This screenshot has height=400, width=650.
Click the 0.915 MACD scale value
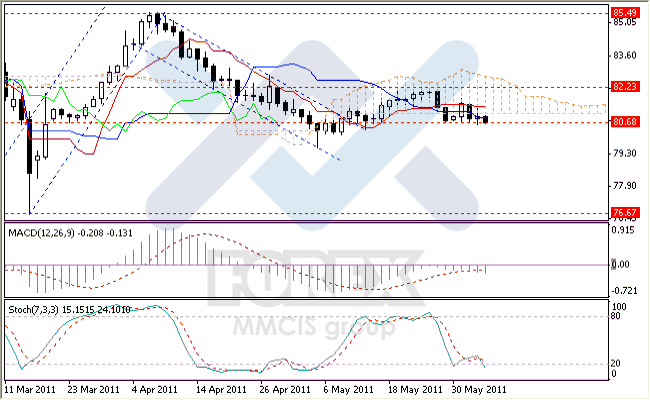(623, 230)
